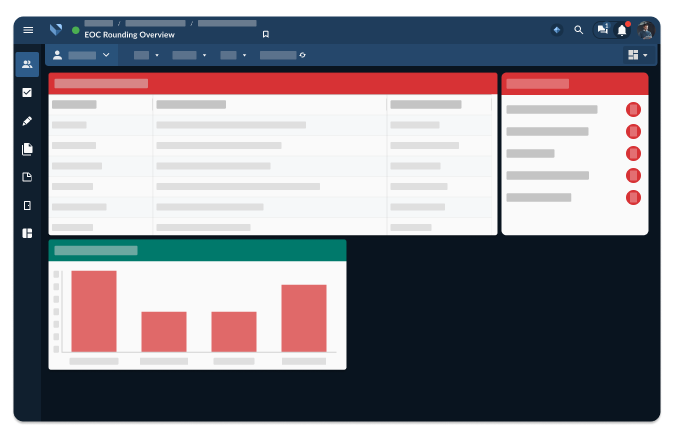The height and width of the screenshot is (433, 676).
Task: Open the checkmark tasks sidebar icon
Action: coord(27,92)
